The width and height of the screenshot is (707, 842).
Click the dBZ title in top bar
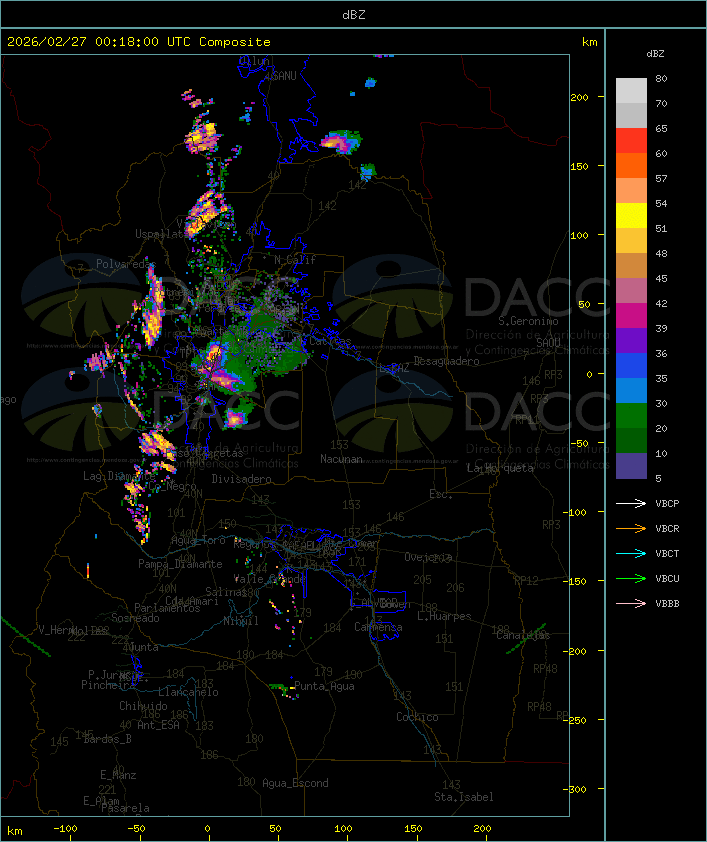point(354,15)
